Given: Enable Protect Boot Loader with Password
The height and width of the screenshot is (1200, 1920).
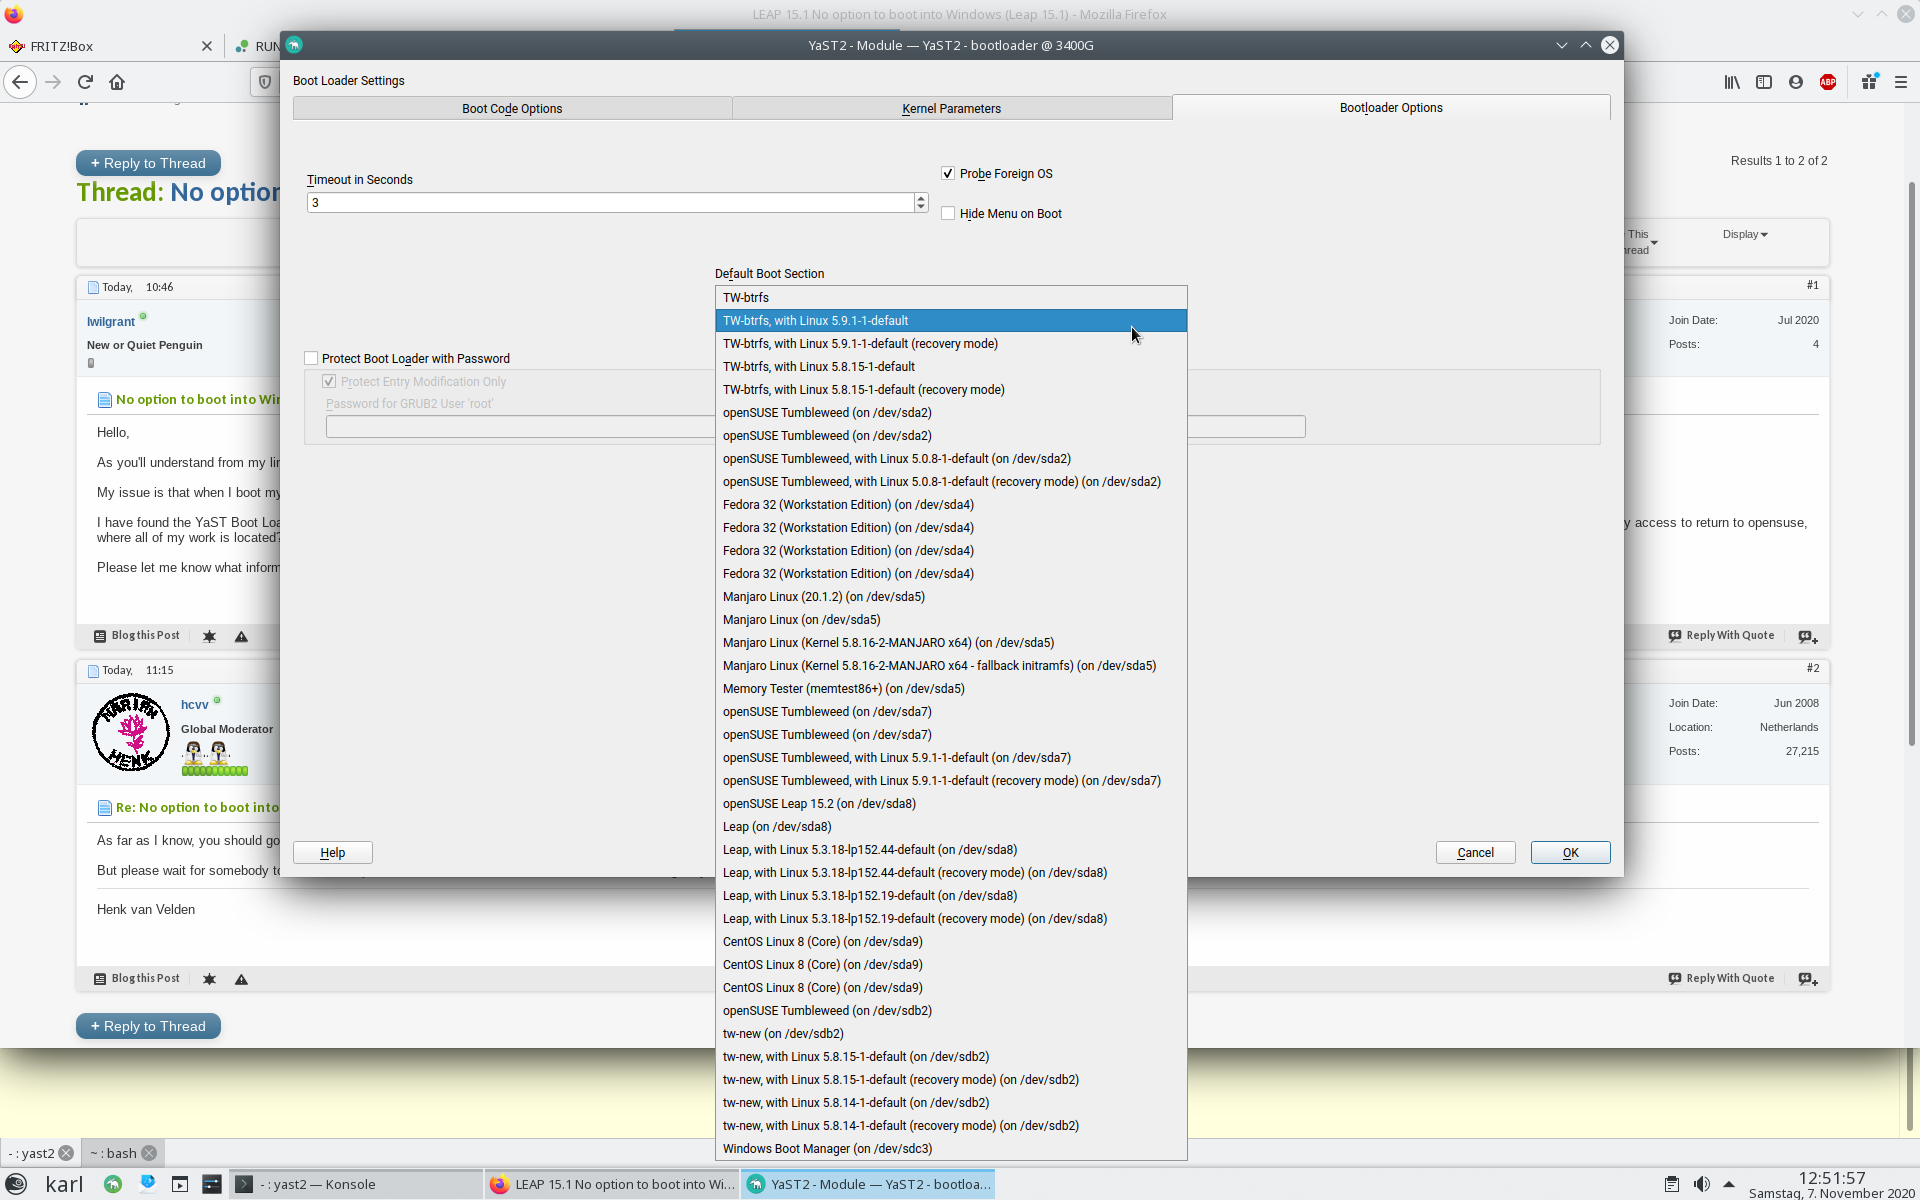Looking at the screenshot, I should tap(311, 359).
